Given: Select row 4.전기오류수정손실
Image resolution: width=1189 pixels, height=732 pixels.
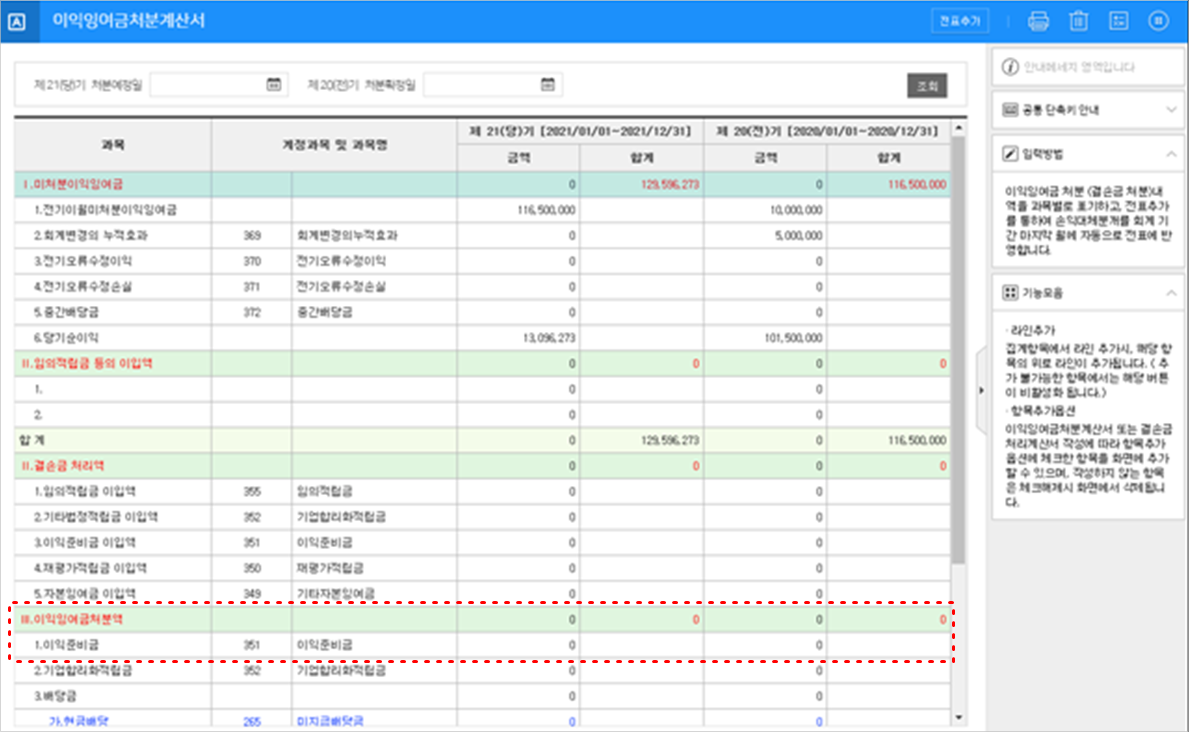Looking at the screenshot, I should [82, 287].
